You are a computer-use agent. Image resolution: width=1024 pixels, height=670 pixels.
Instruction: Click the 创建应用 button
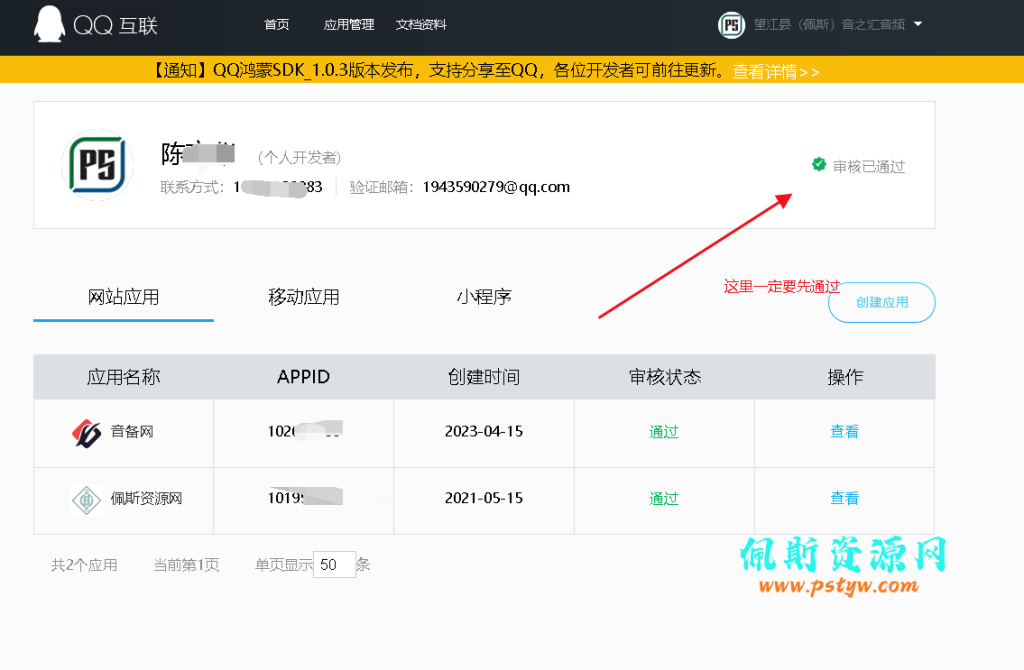pyautogui.click(x=882, y=302)
